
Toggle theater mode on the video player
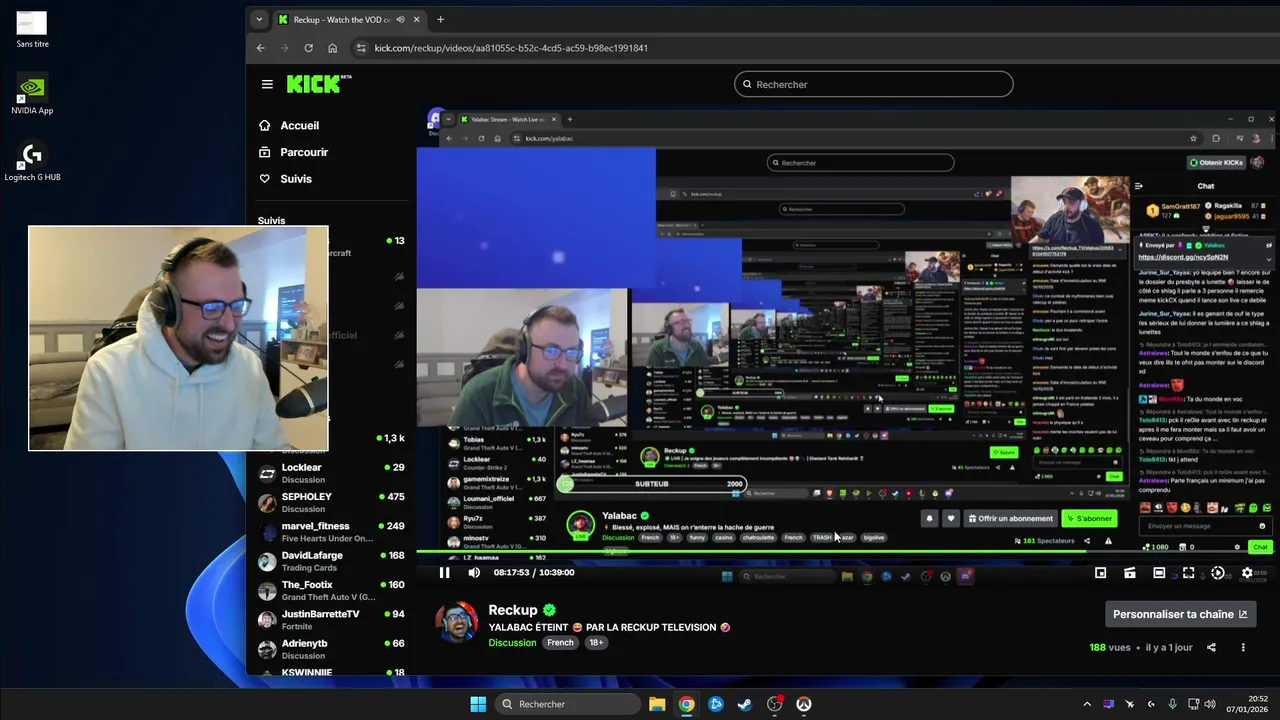click(1159, 573)
